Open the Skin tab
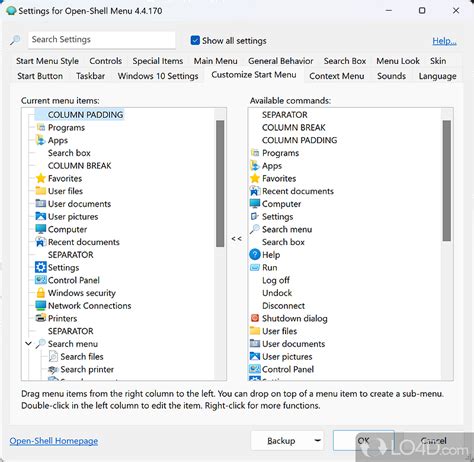 438,61
